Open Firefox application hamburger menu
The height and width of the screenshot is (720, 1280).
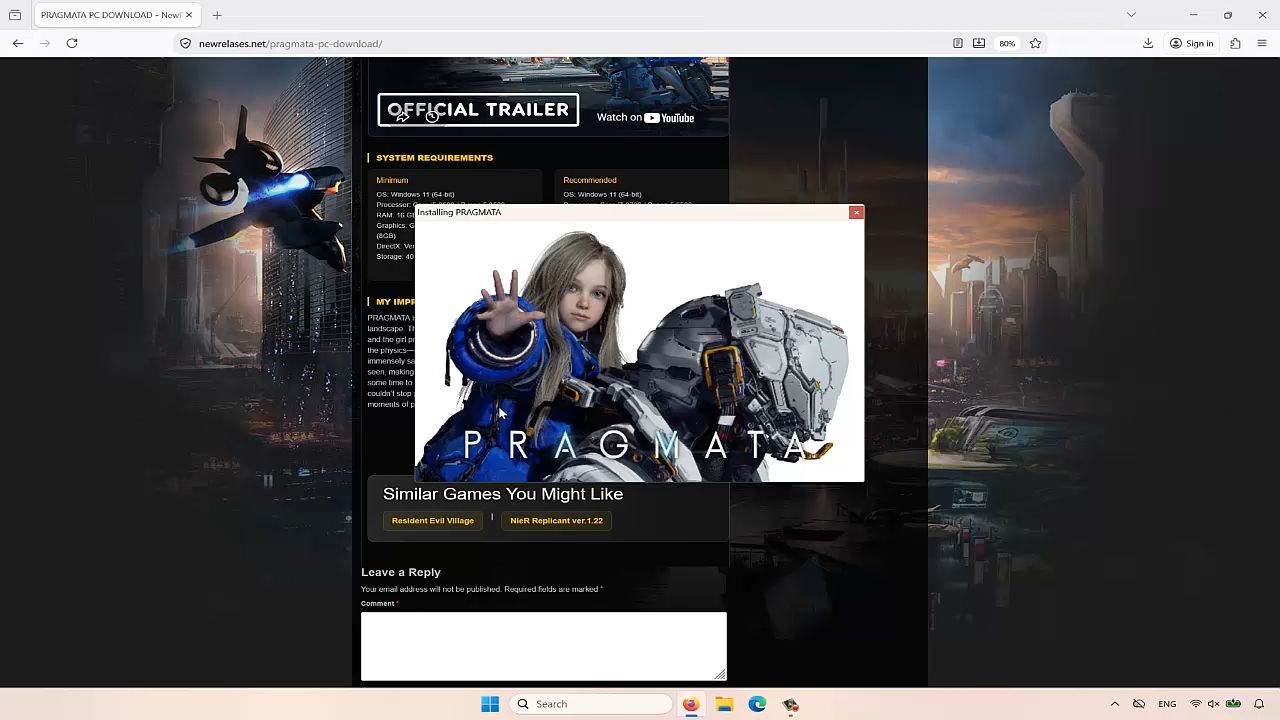coord(1262,43)
